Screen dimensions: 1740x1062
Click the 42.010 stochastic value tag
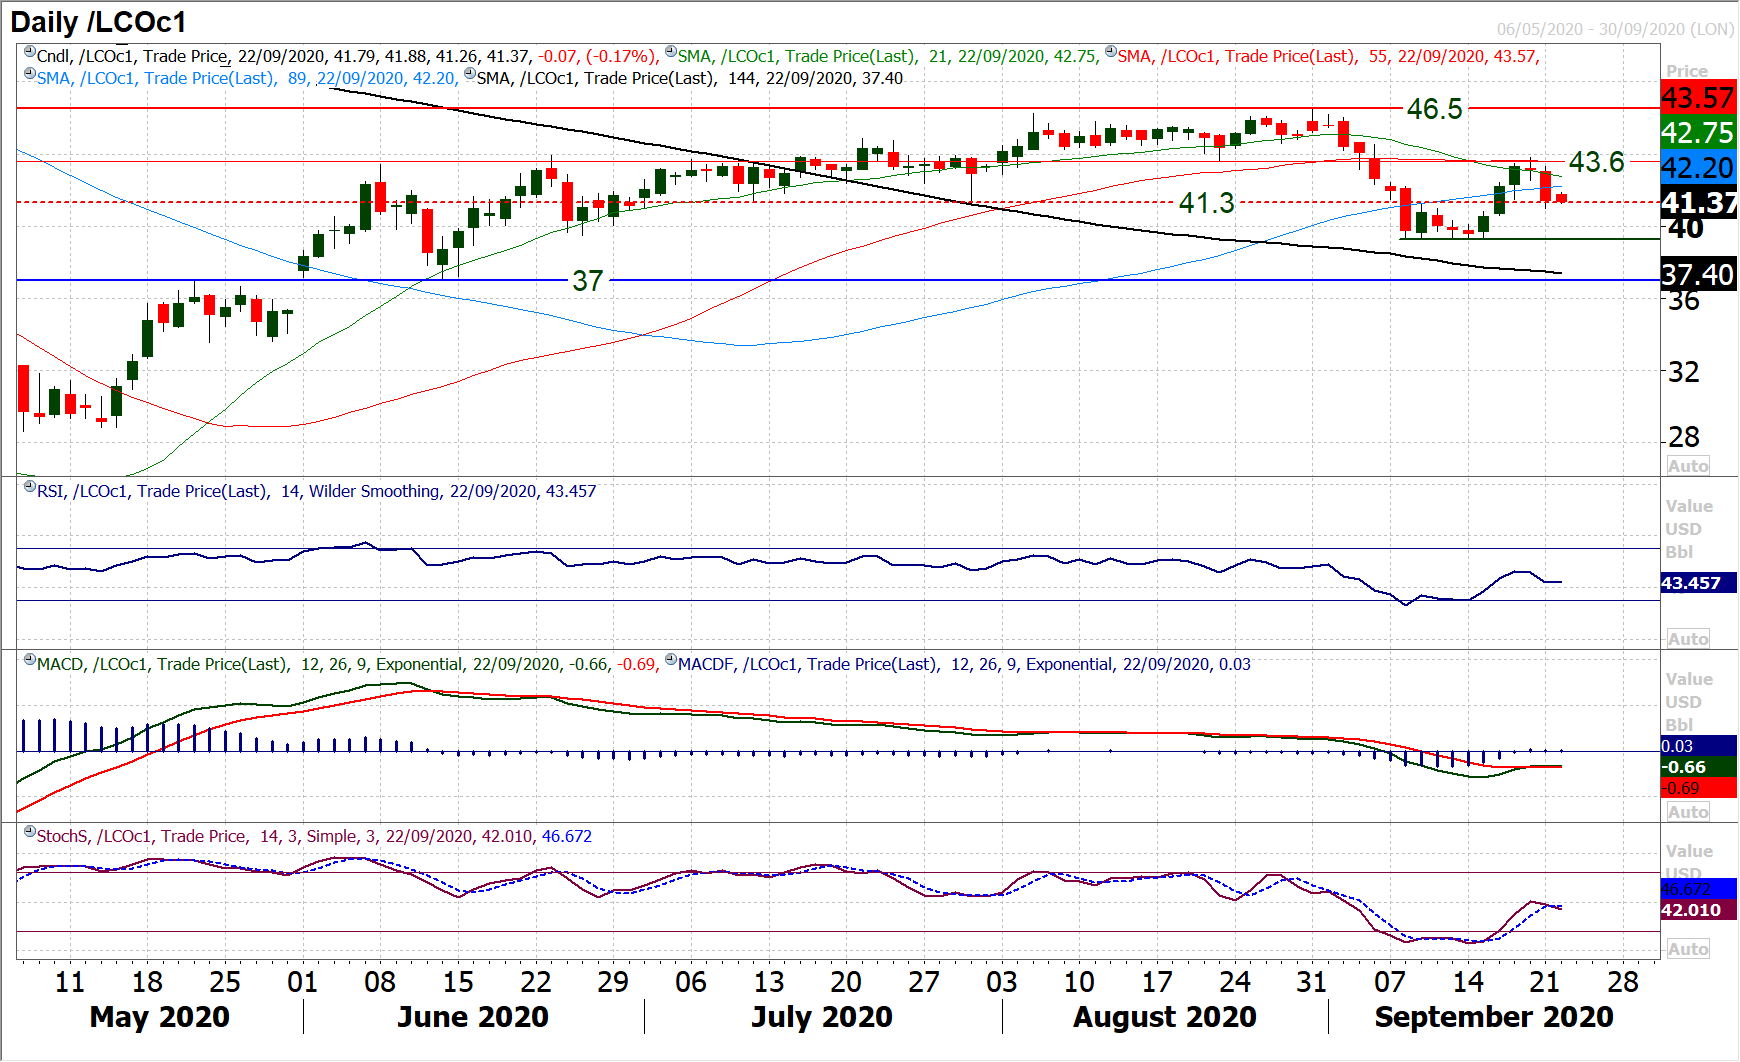(x=1699, y=910)
